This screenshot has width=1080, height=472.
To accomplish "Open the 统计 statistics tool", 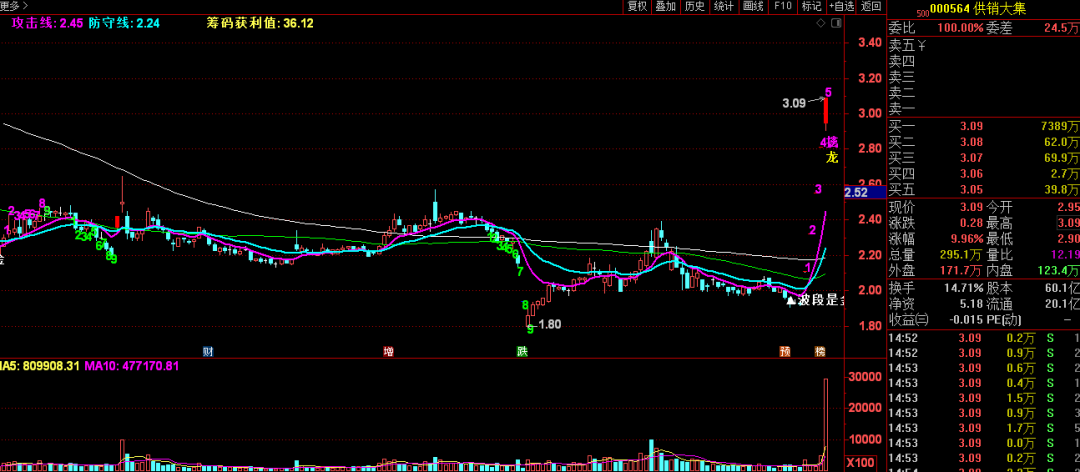I will [x=724, y=6].
